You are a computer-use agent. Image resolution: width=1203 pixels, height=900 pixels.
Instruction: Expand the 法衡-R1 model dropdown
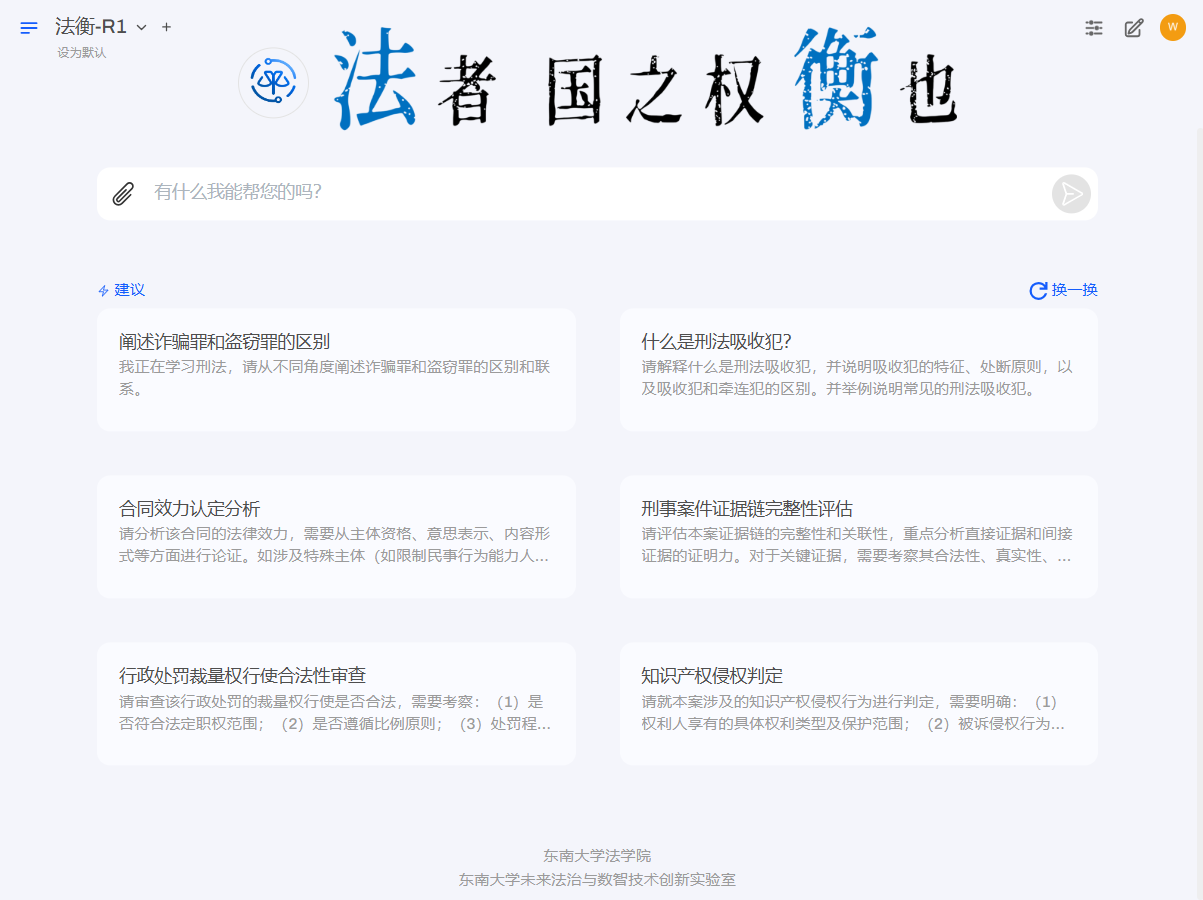[x=141, y=28]
